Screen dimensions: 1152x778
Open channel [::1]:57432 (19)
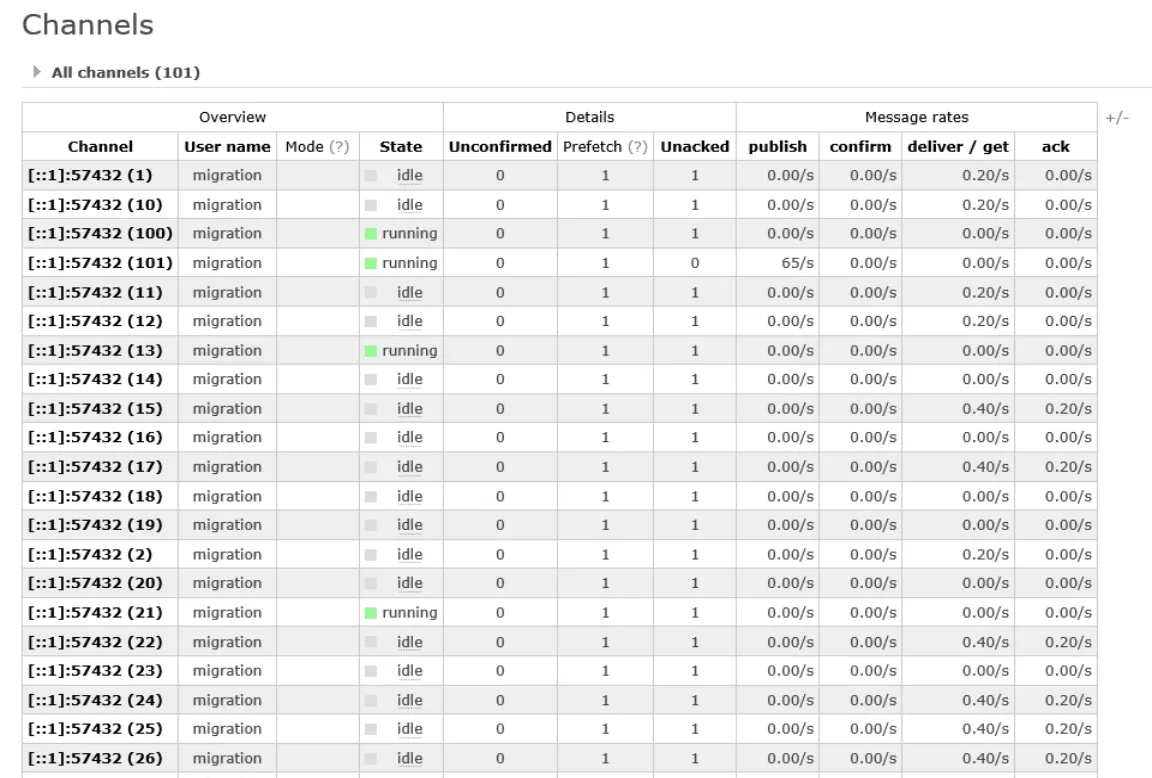click(x=95, y=525)
